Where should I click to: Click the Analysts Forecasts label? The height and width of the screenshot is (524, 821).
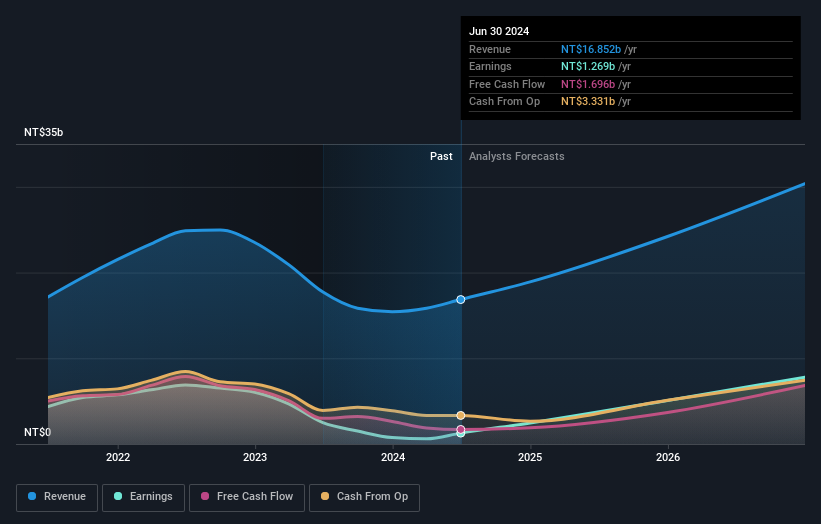(516, 157)
